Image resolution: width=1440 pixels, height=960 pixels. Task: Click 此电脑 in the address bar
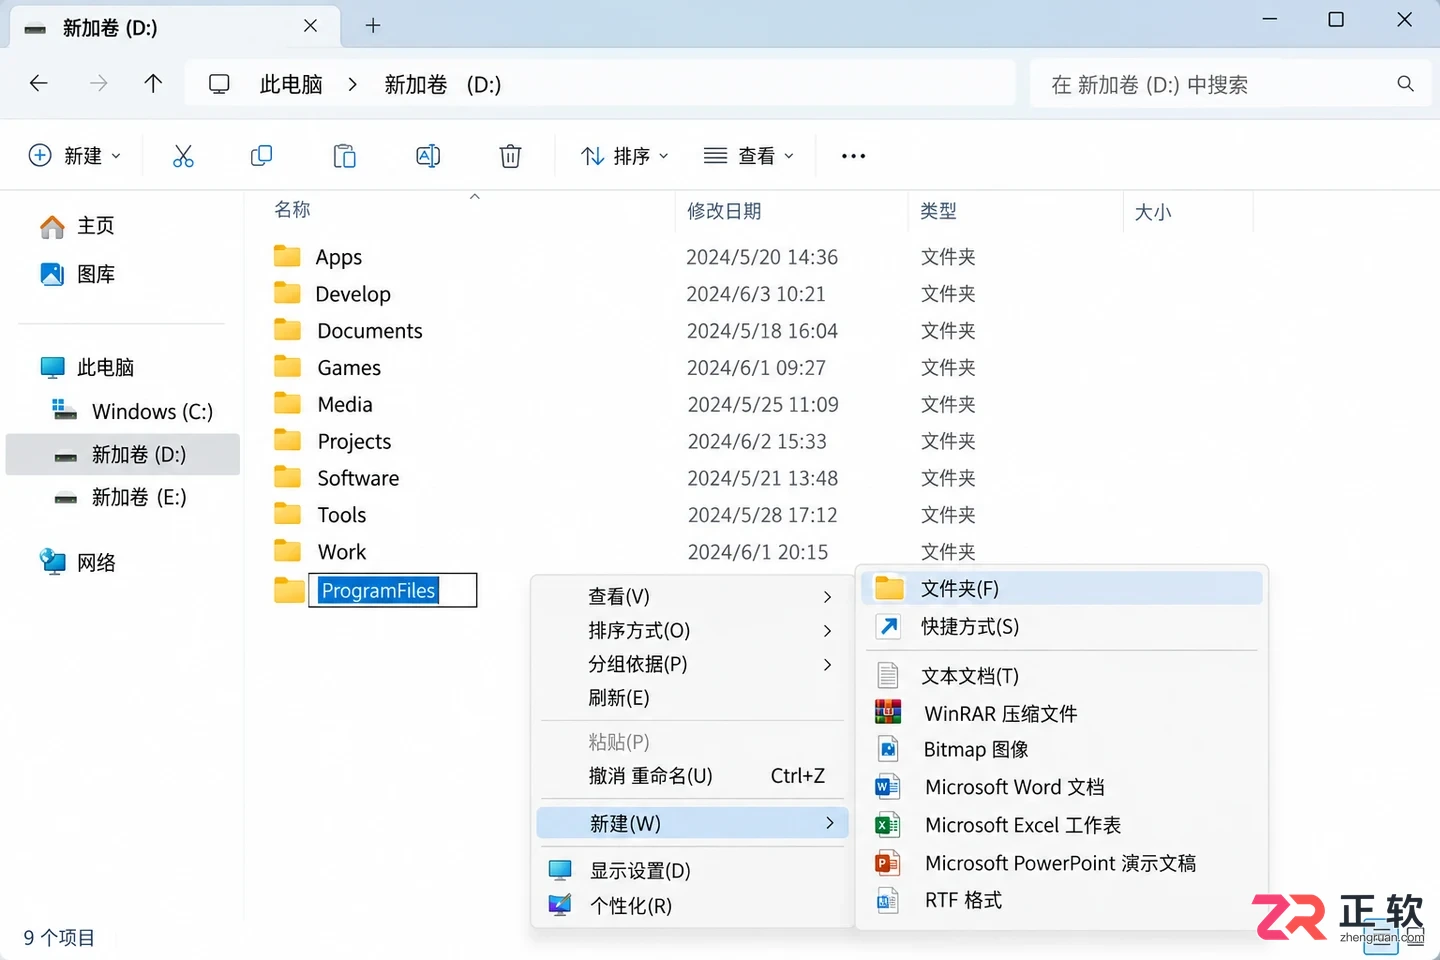point(291,85)
